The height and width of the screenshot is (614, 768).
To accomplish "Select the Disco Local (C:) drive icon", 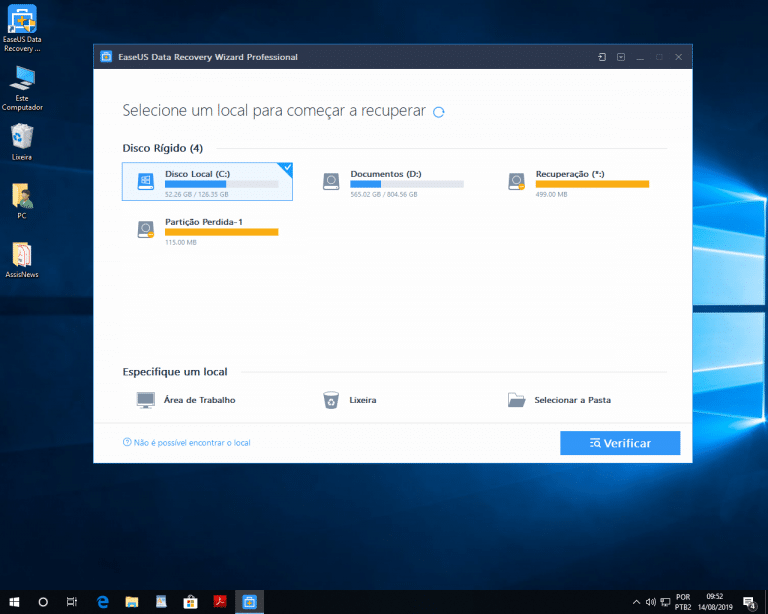I will [x=145, y=181].
